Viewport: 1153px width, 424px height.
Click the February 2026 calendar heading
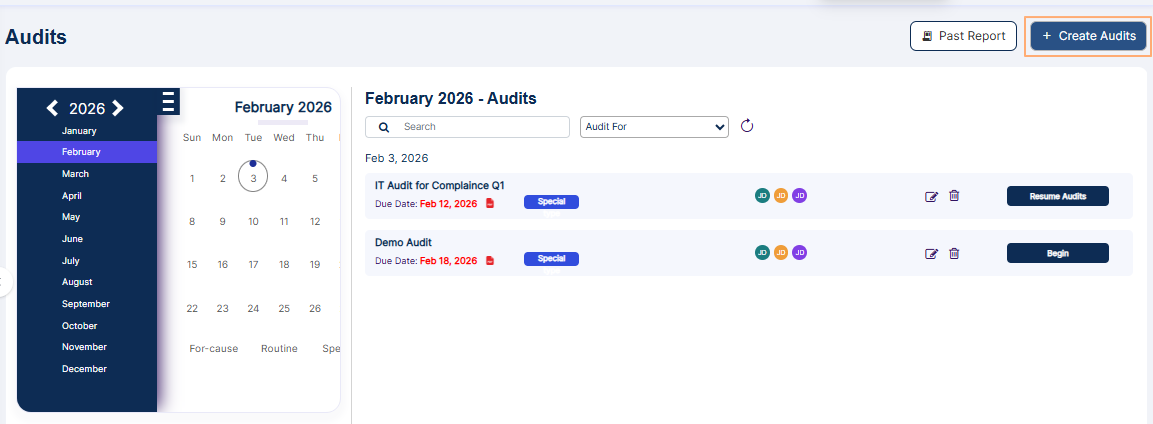click(283, 107)
